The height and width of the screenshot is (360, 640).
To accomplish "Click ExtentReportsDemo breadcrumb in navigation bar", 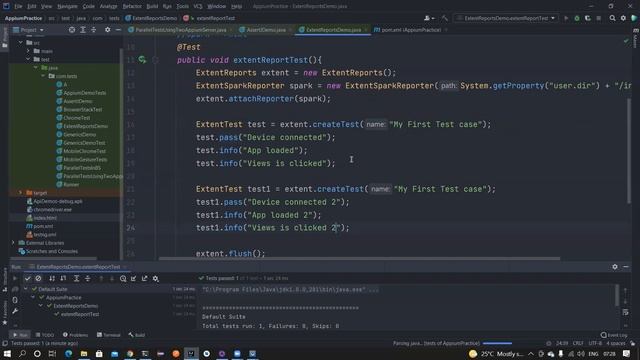I will [x=151, y=18].
